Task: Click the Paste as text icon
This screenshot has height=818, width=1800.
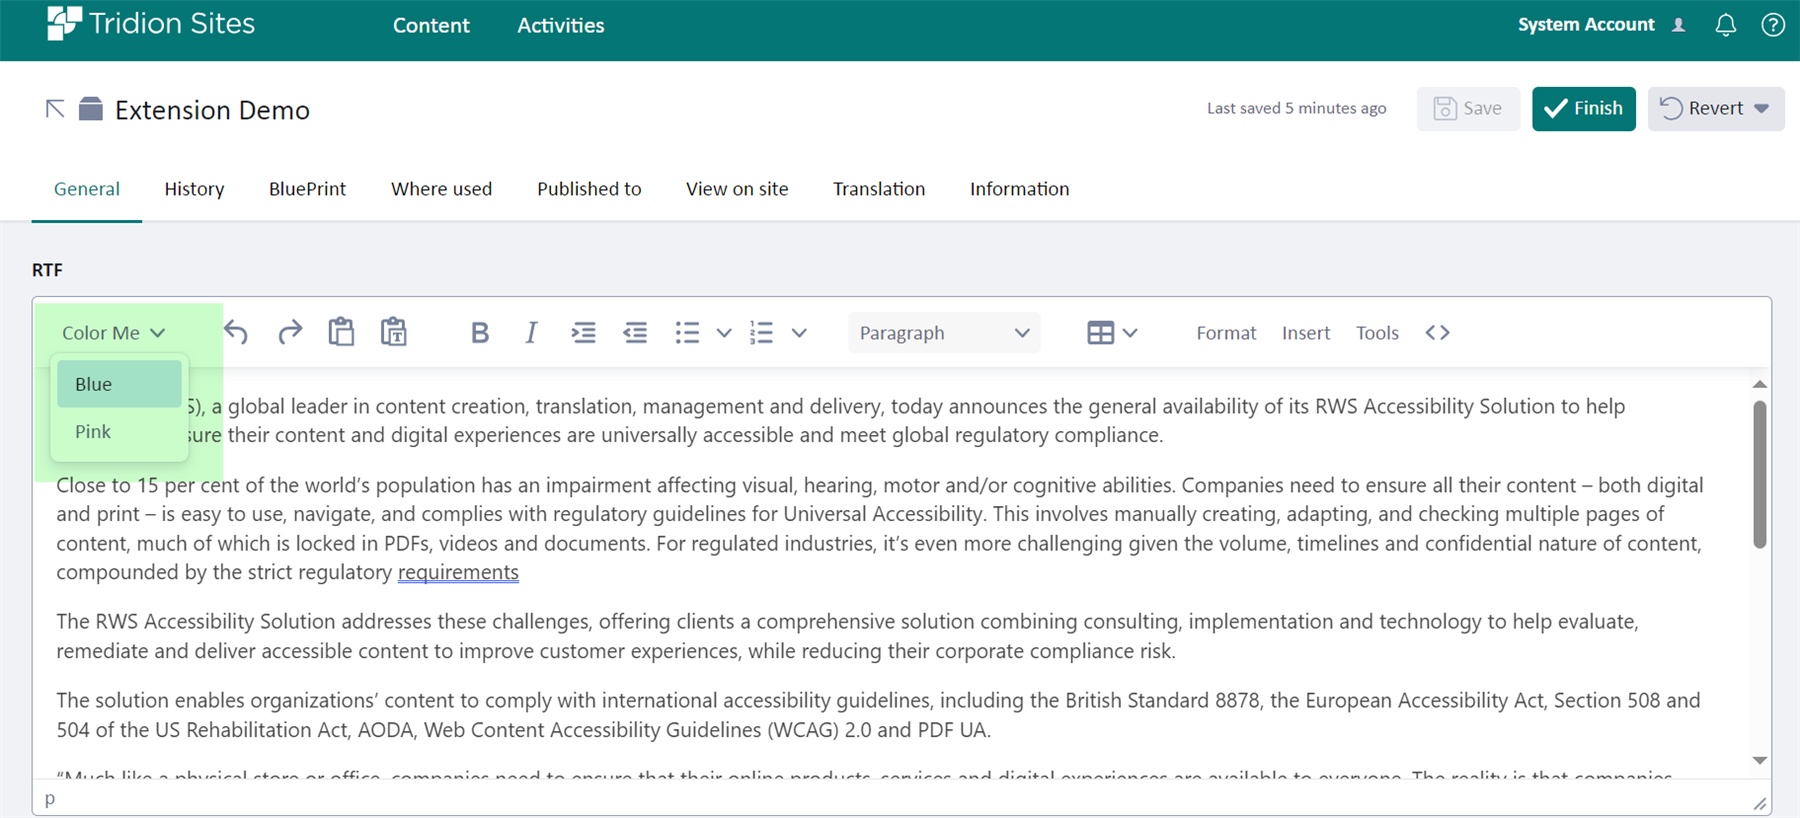Action: [x=394, y=333]
